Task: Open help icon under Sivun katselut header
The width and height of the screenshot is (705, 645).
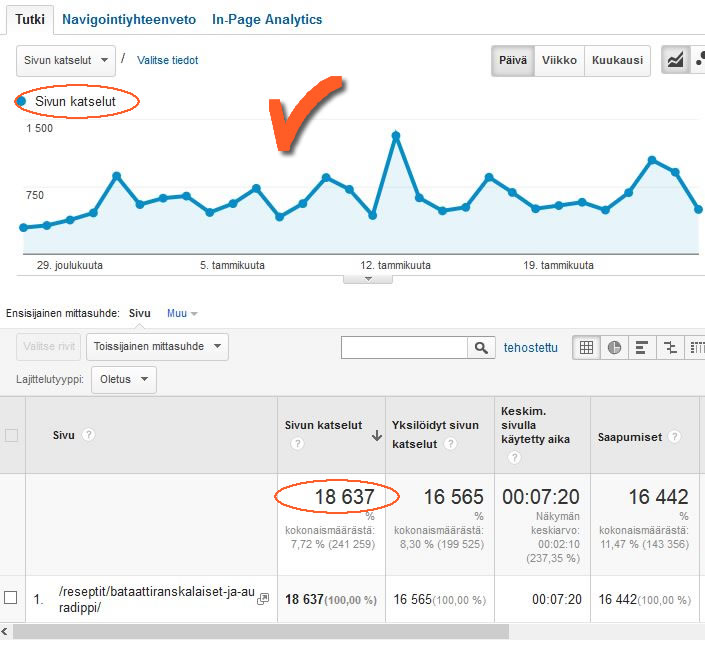Action: 297,444
